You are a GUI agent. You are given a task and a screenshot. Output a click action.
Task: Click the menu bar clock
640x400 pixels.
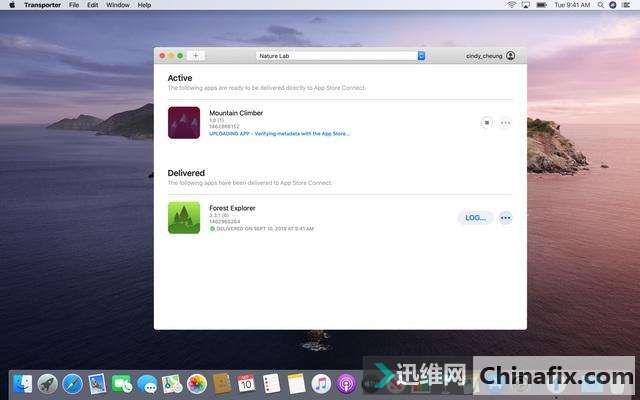[x=572, y=5]
